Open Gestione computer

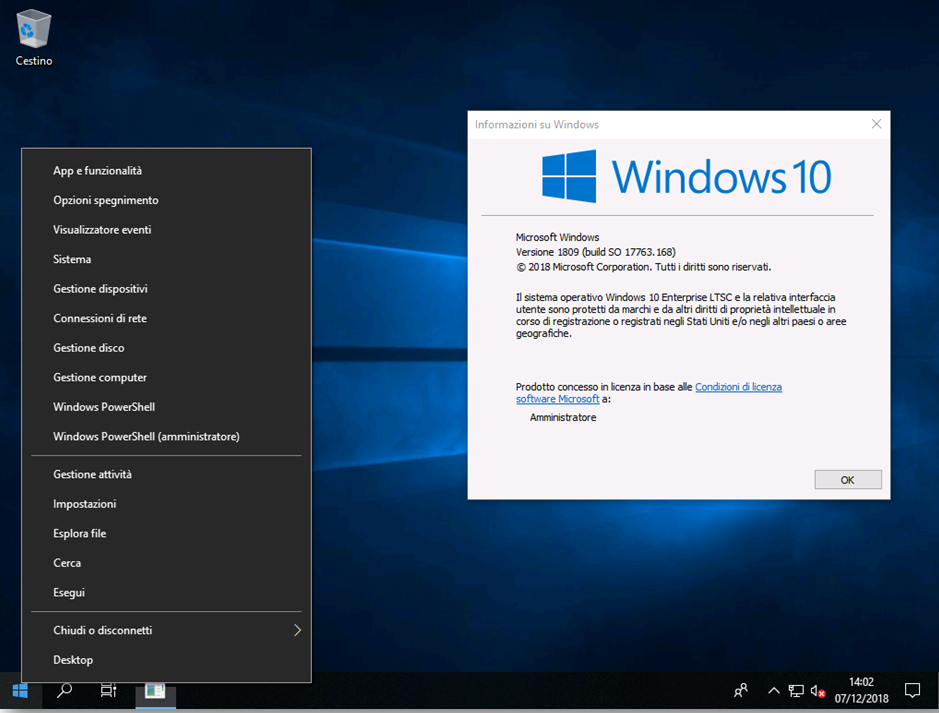coord(166,377)
